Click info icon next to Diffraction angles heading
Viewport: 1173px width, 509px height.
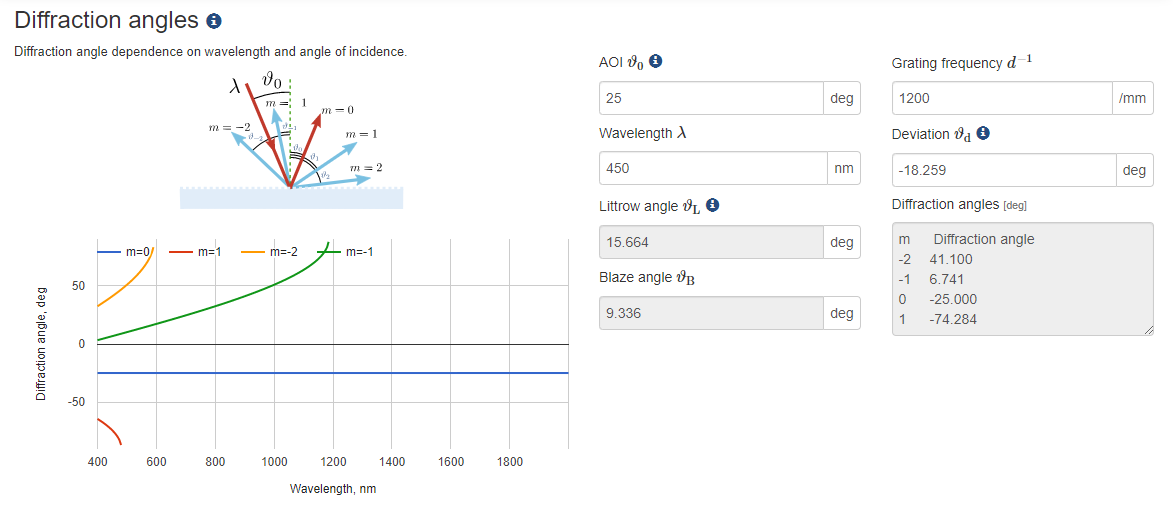tap(213, 21)
